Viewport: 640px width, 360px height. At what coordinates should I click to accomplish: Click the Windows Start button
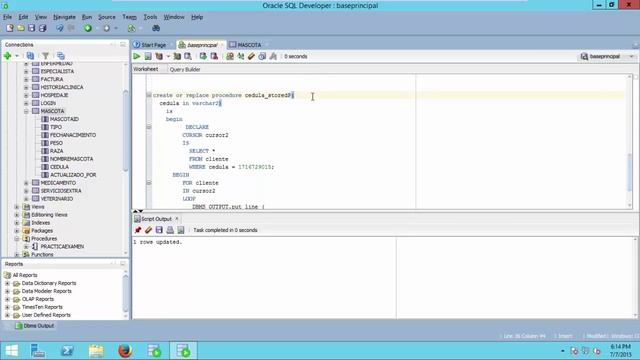[11, 351]
